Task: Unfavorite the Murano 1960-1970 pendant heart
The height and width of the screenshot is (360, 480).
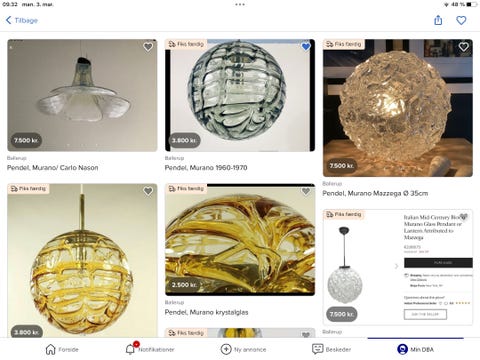Action: click(x=306, y=47)
